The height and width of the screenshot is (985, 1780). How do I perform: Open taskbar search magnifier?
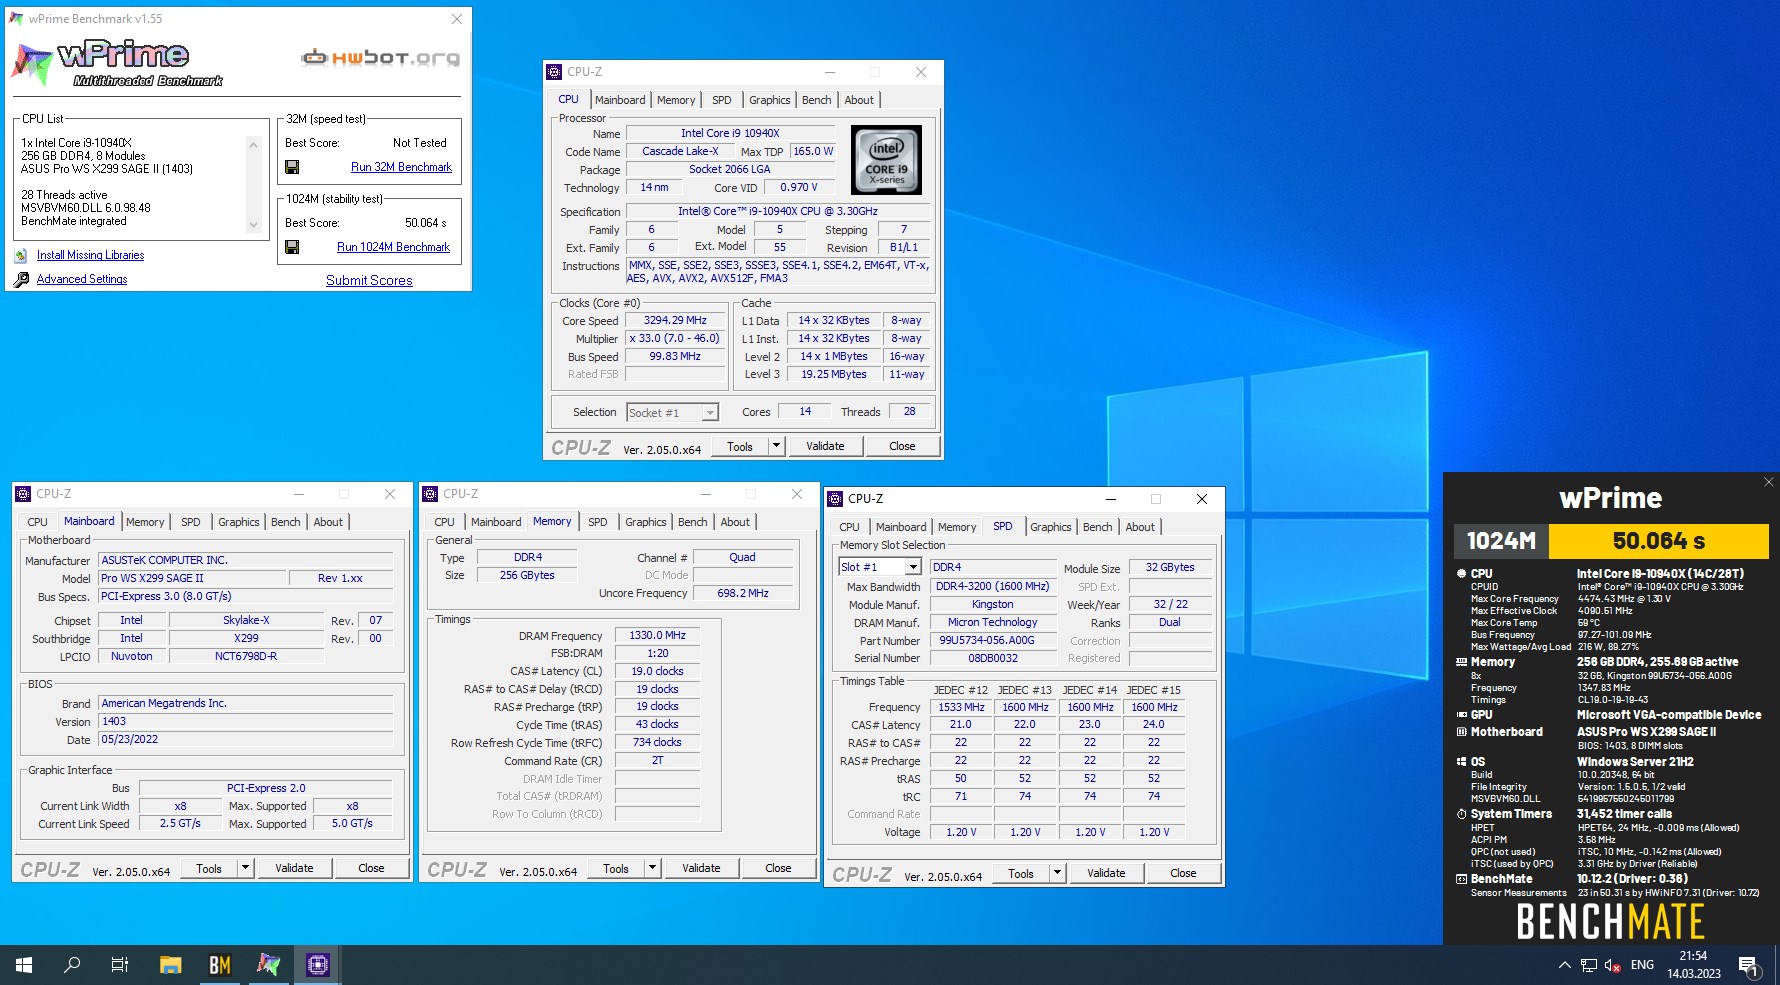72,965
